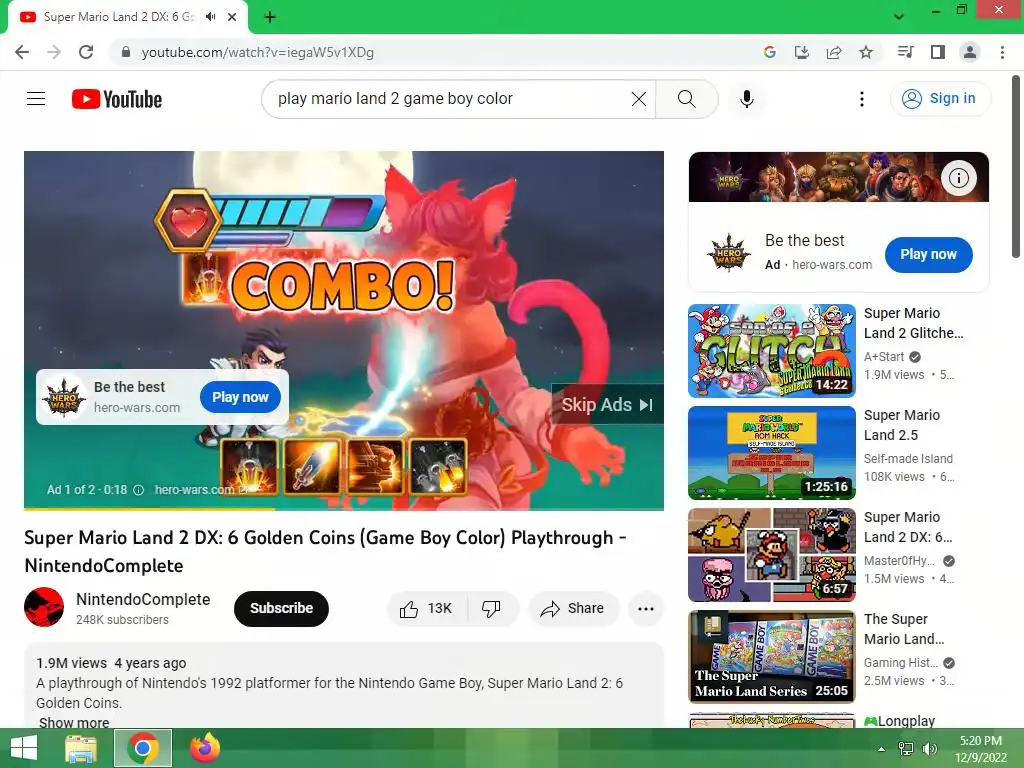Subscribe to NintendoComplete
Screen dimensions: 1024x768
pos(281,608)
